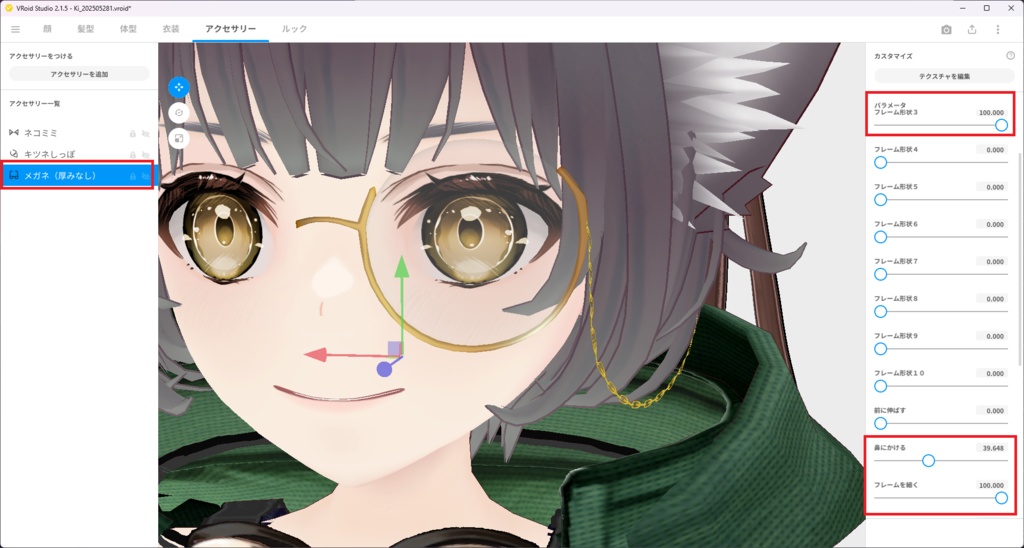
Task: Switch to the 髪型 (Hairstyle) tab
Action: click(86, 29)
